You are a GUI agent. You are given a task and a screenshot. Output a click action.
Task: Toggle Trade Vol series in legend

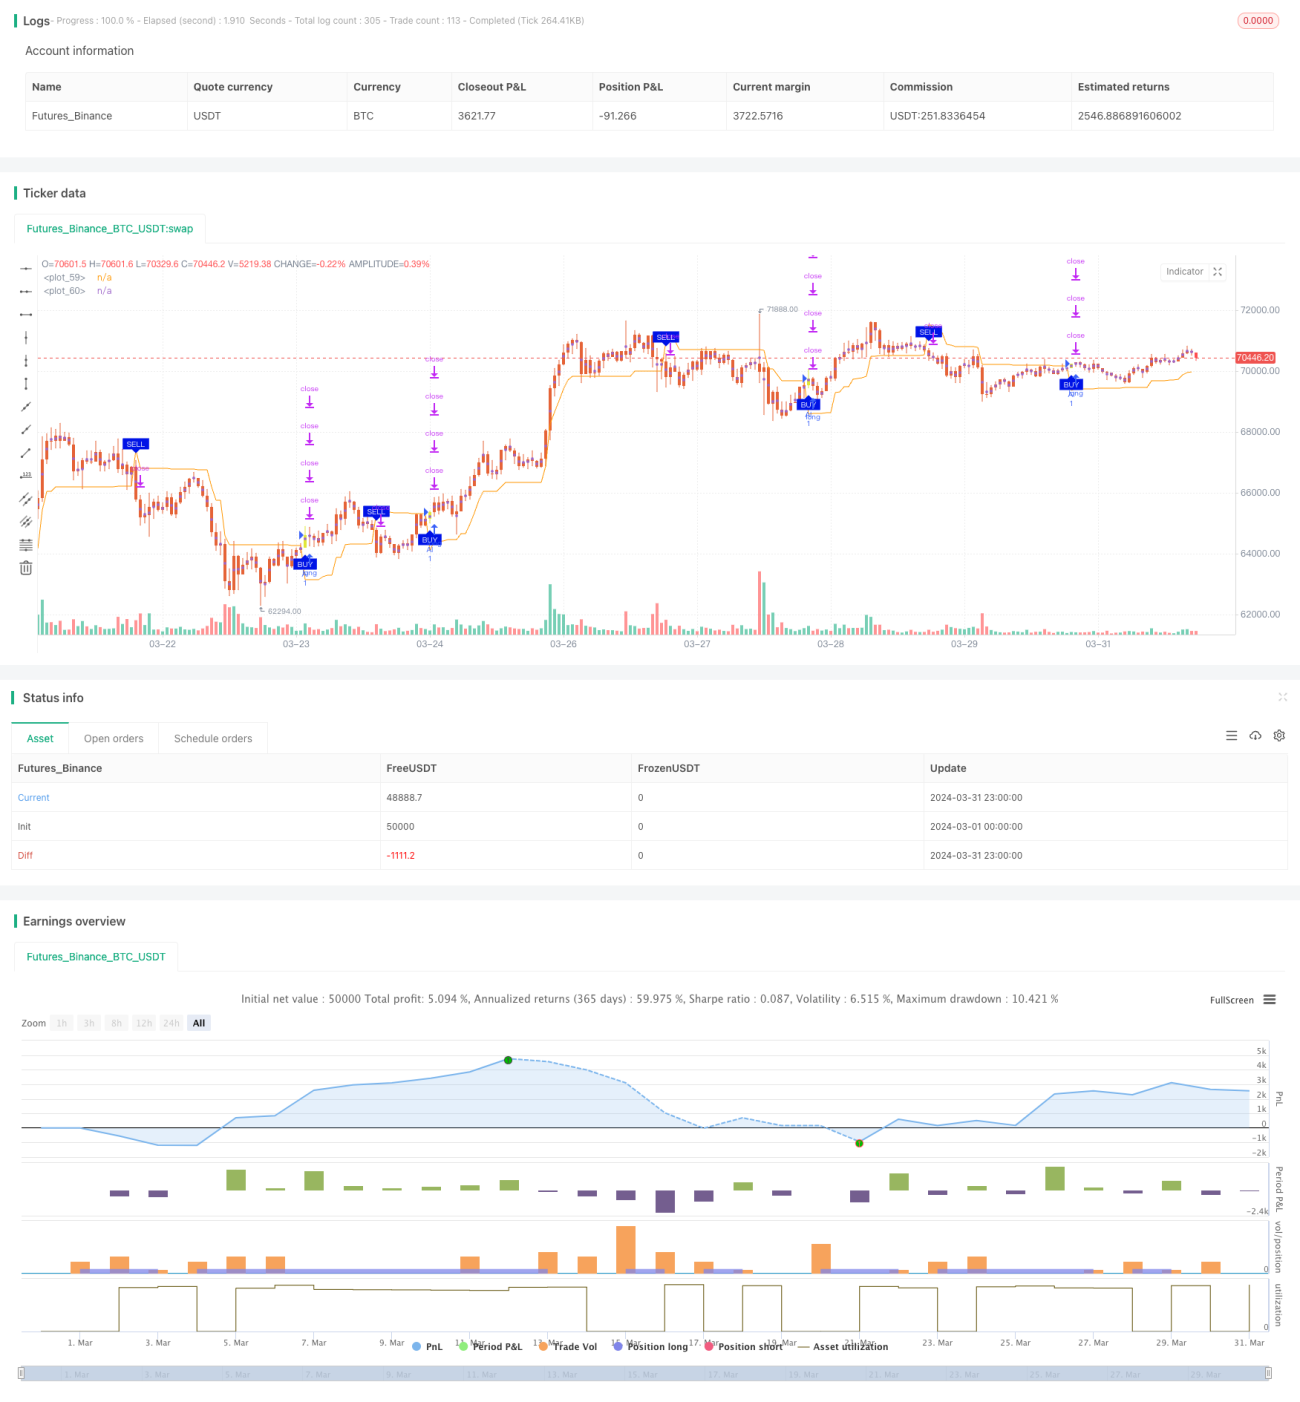click(x=567, y=1347)
